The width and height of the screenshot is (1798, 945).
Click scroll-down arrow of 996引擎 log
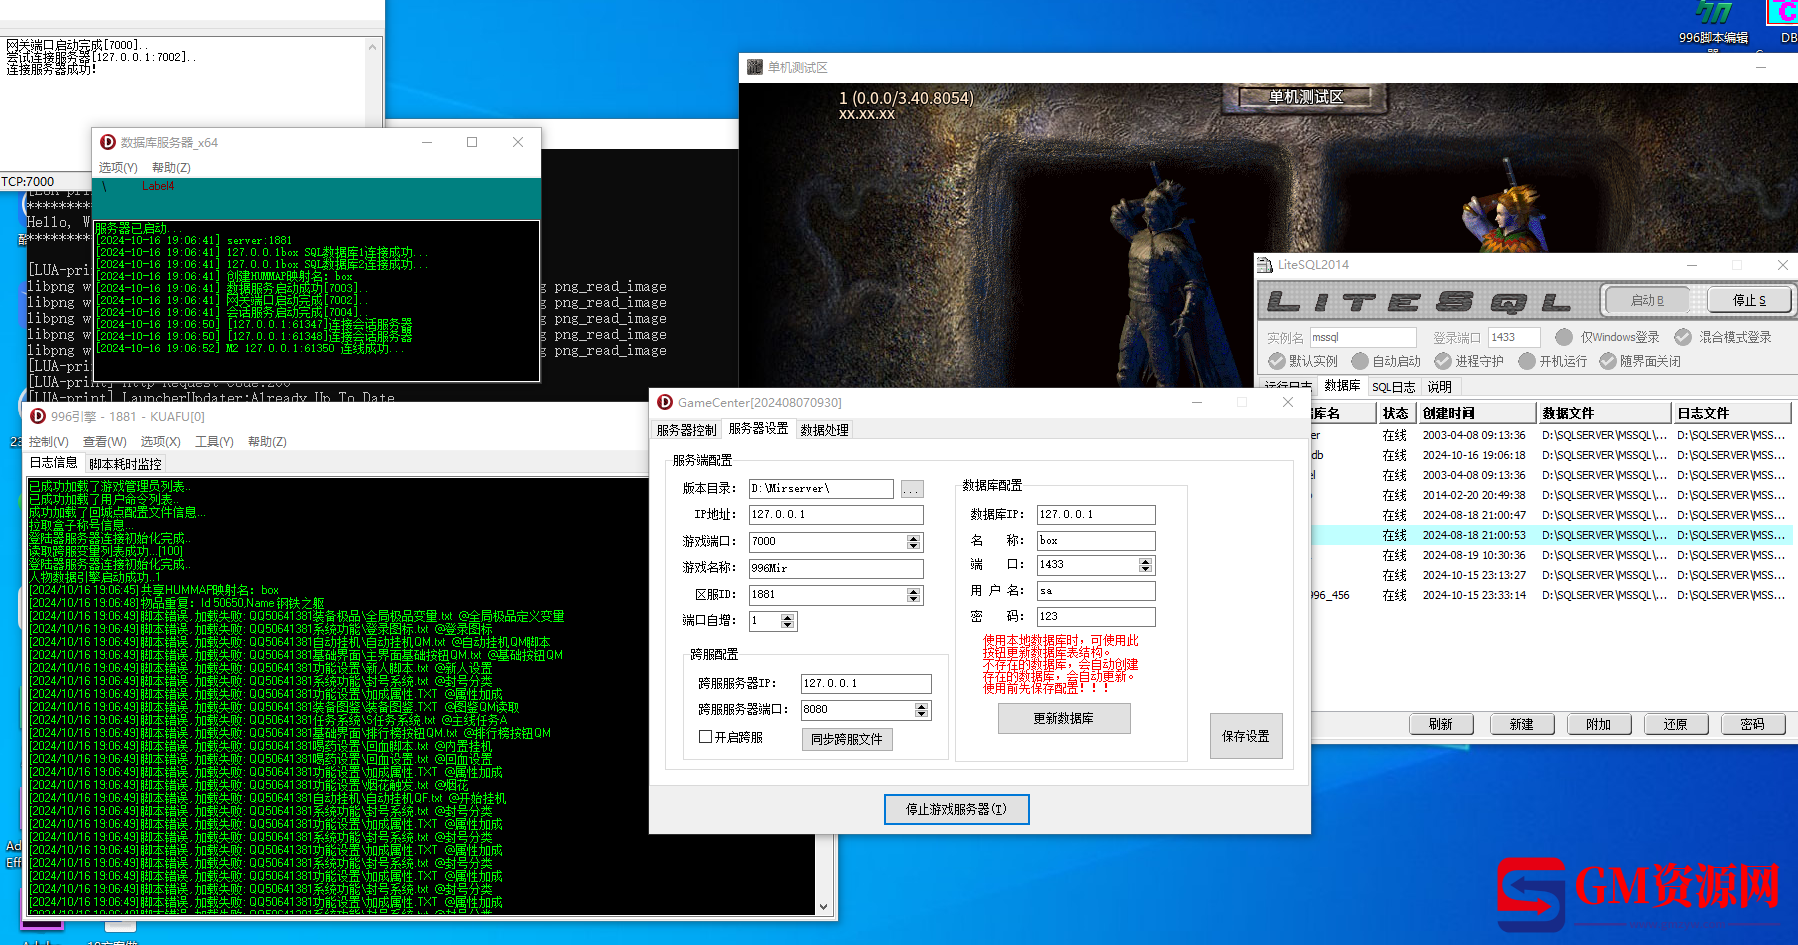coord(823,907)
